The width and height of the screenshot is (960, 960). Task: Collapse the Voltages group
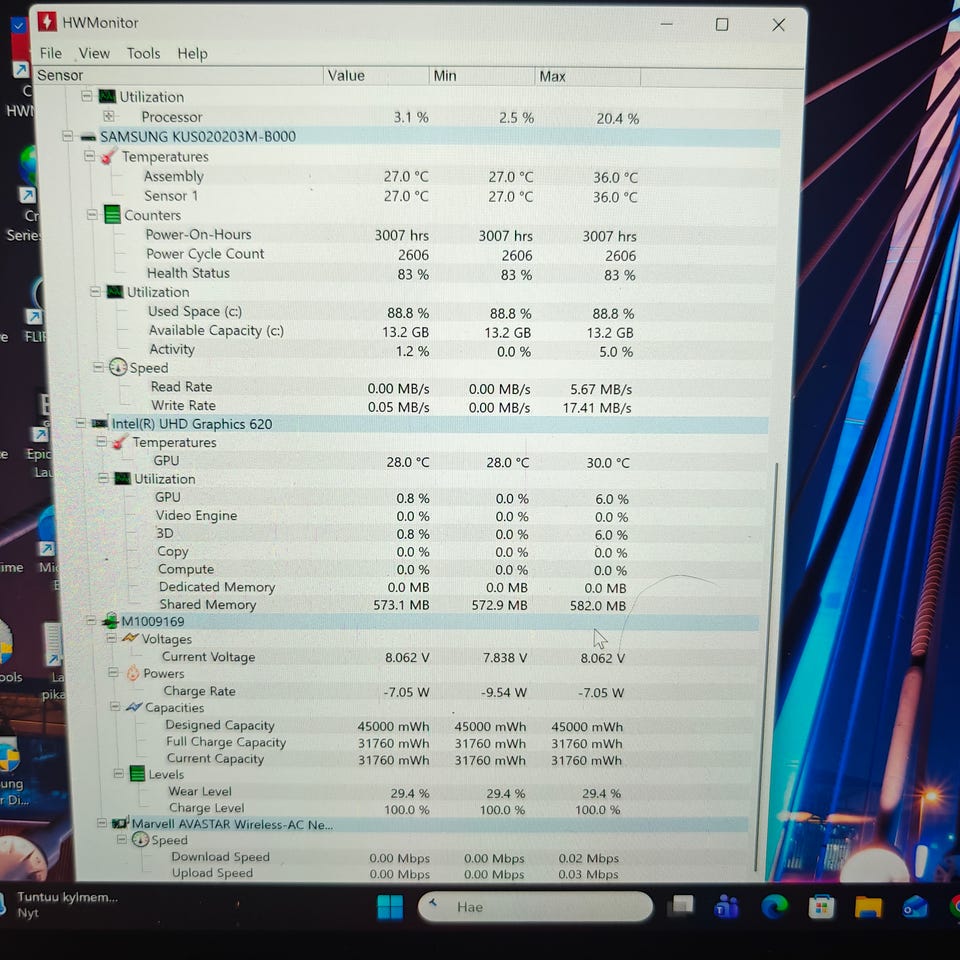[x=111, y=638]
